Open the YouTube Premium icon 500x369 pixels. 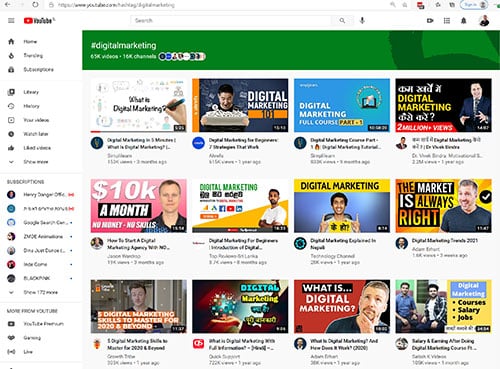tap(11, 324)
